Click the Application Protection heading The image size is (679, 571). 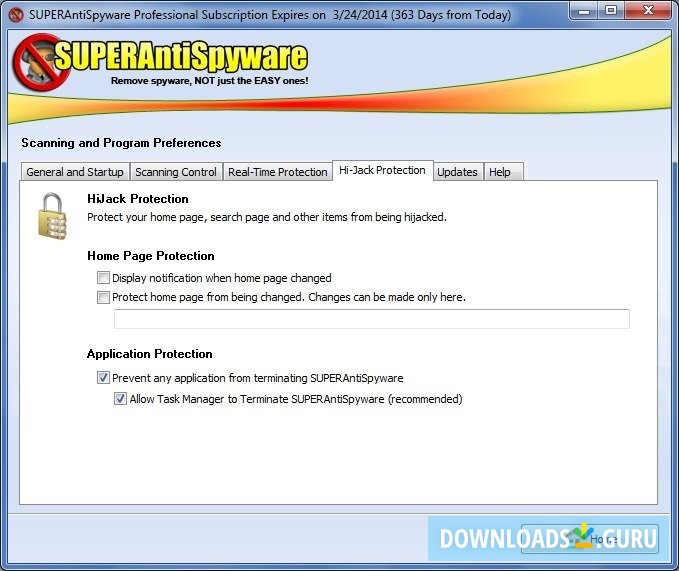pos(149,354)
